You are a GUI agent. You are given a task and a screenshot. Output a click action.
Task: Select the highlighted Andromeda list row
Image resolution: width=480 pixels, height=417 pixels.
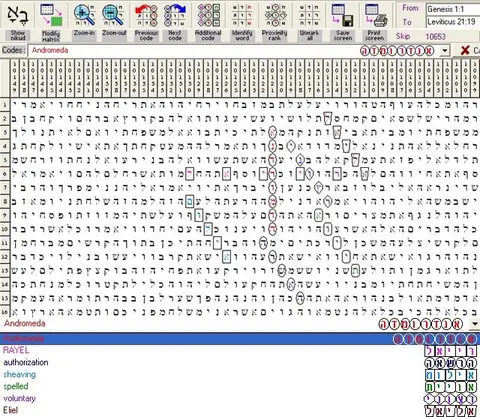point(240,339)
